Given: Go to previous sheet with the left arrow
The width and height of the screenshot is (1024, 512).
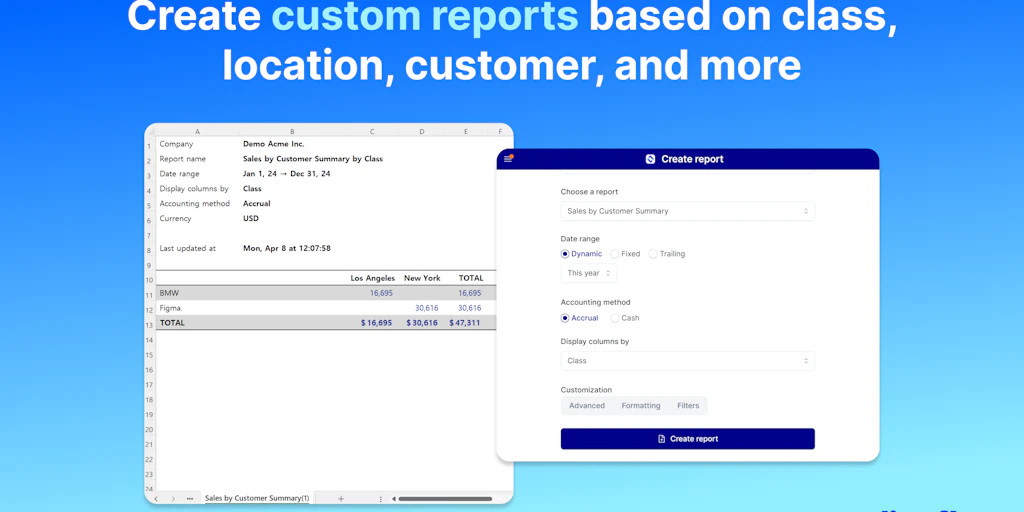Looking at the screenshot, I should [156, 498].
